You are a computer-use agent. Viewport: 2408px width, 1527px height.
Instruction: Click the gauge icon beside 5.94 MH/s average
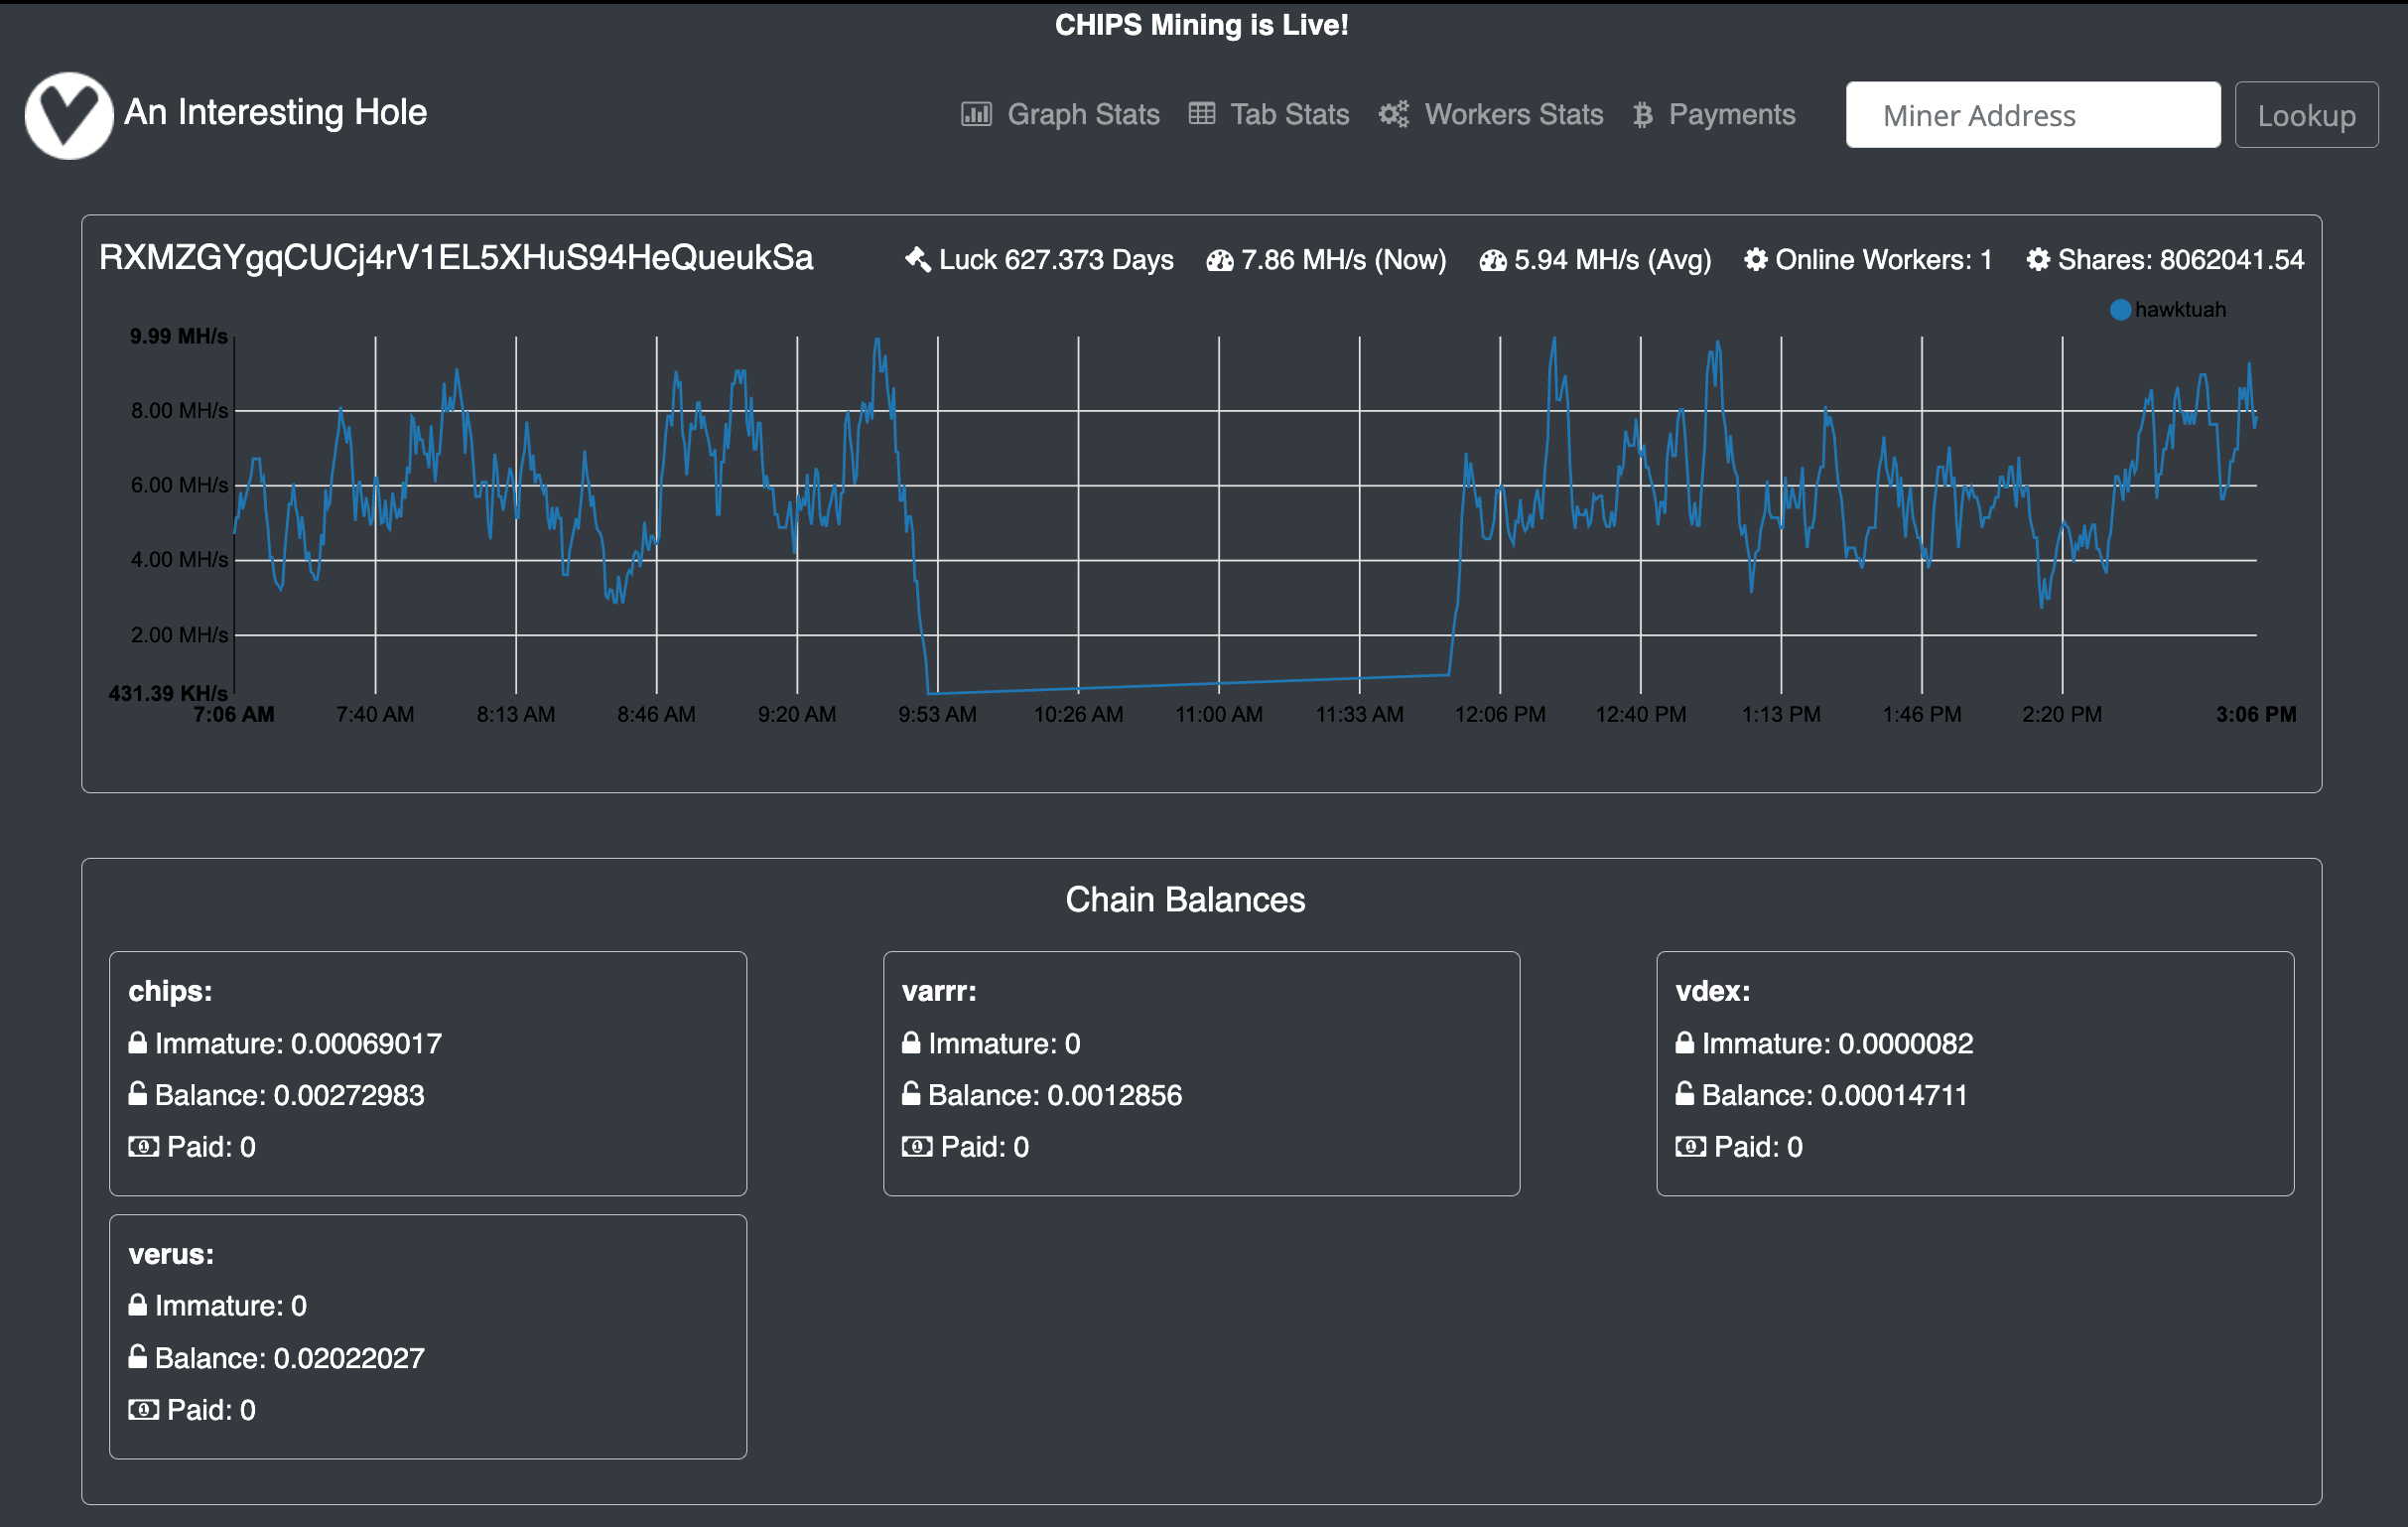point(1492,259)
